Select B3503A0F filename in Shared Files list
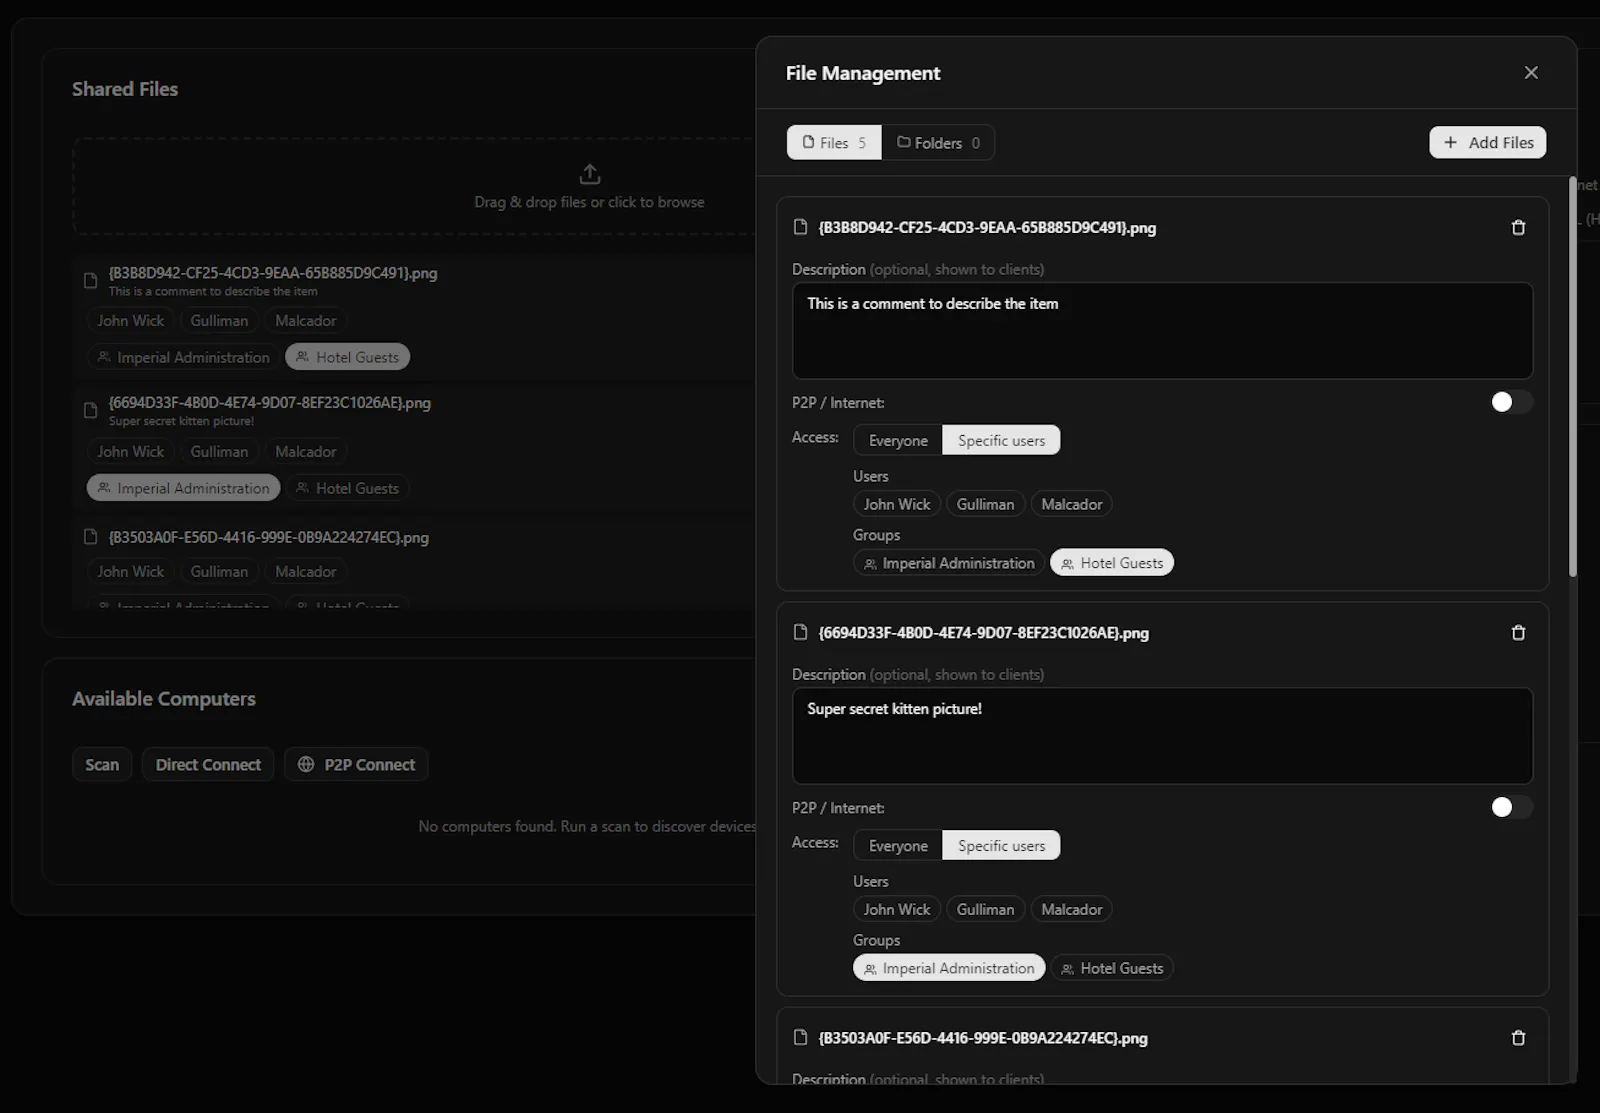 click(x=269, y=537)
